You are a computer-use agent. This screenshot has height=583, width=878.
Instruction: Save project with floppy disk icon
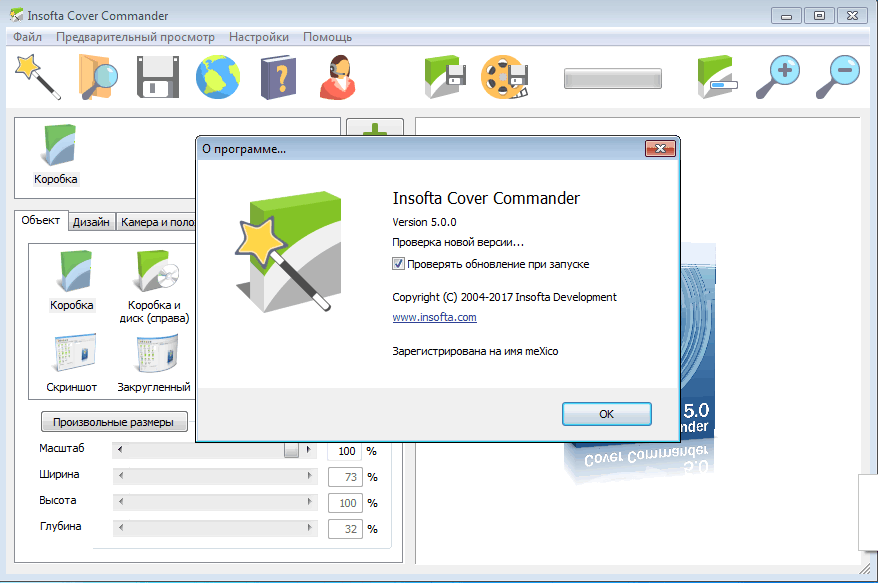(x=158, y=77)
